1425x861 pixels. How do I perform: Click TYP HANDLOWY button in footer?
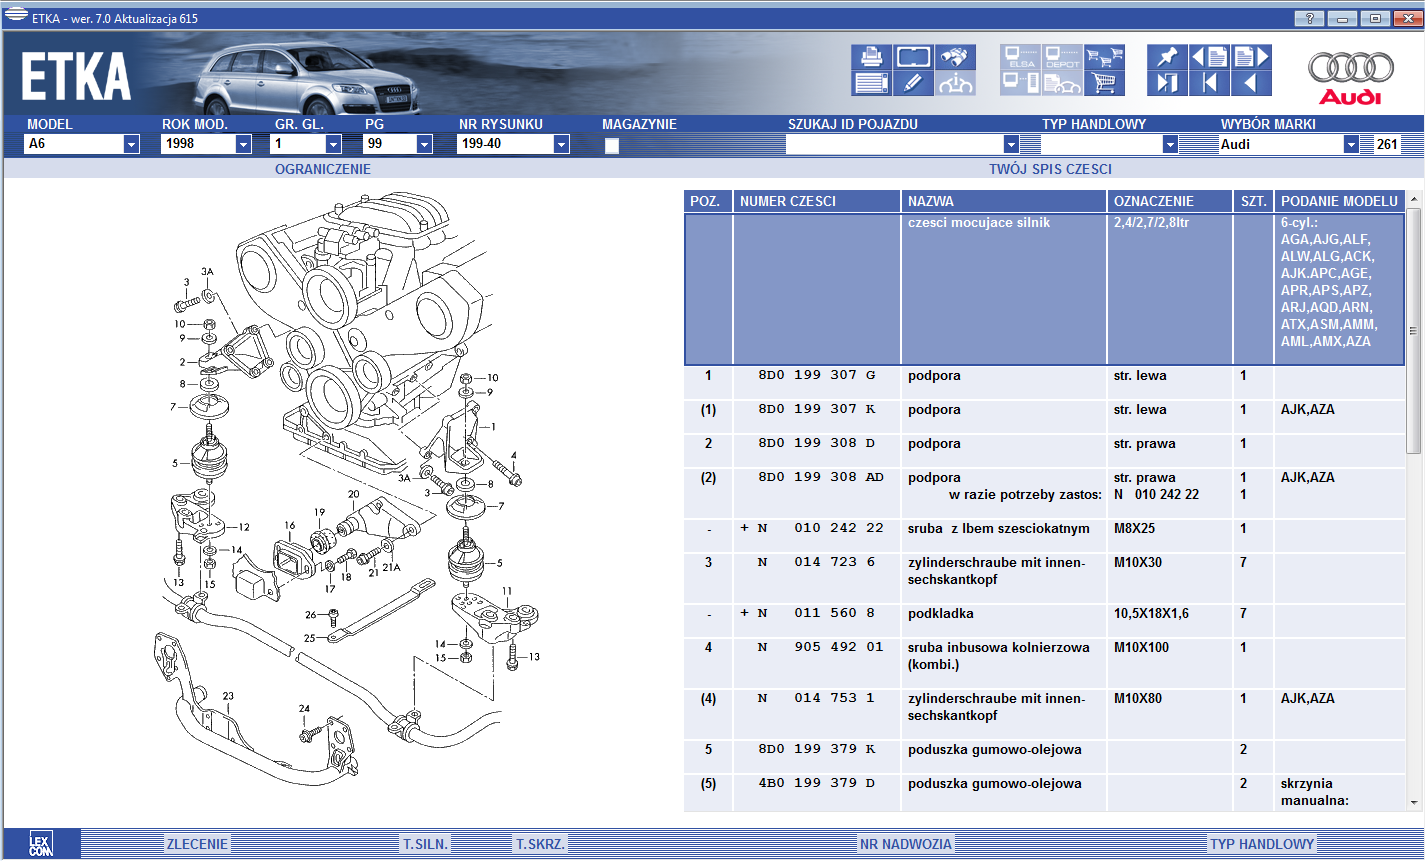pyautogui.click(x=1262, y=844)
